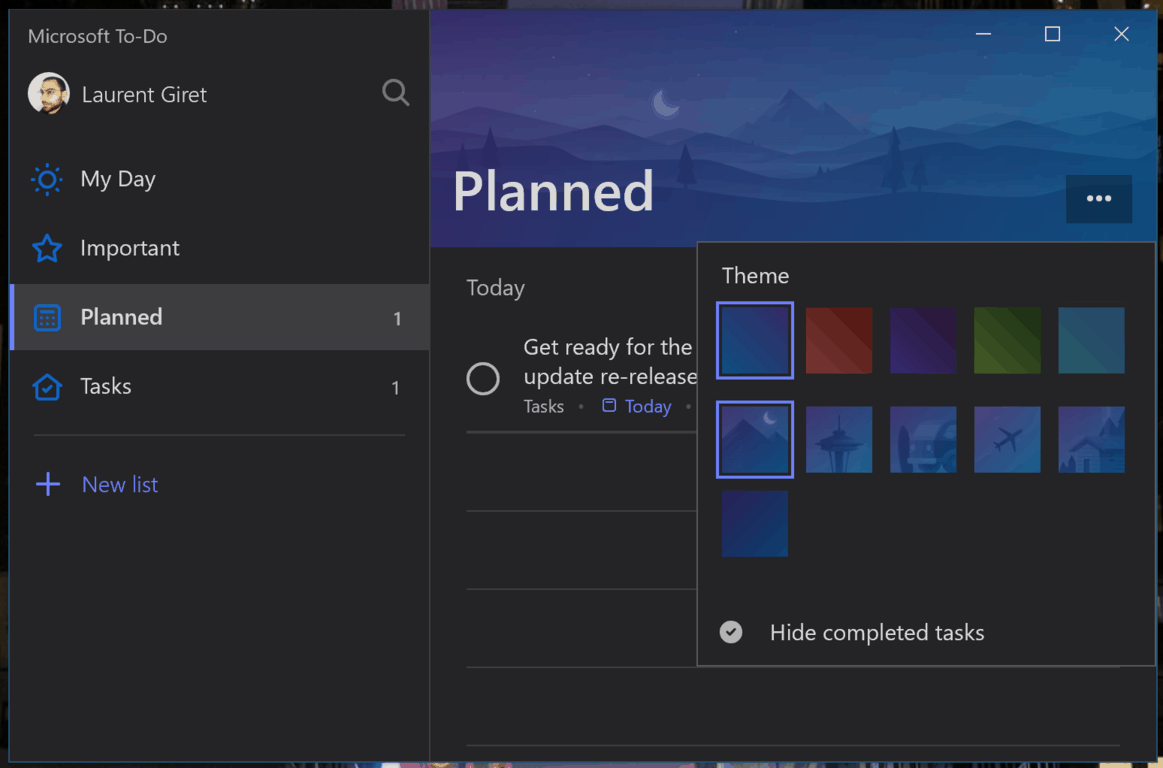
Task: Click the 'Get ready for the' task title
Action: coord(610,361)
